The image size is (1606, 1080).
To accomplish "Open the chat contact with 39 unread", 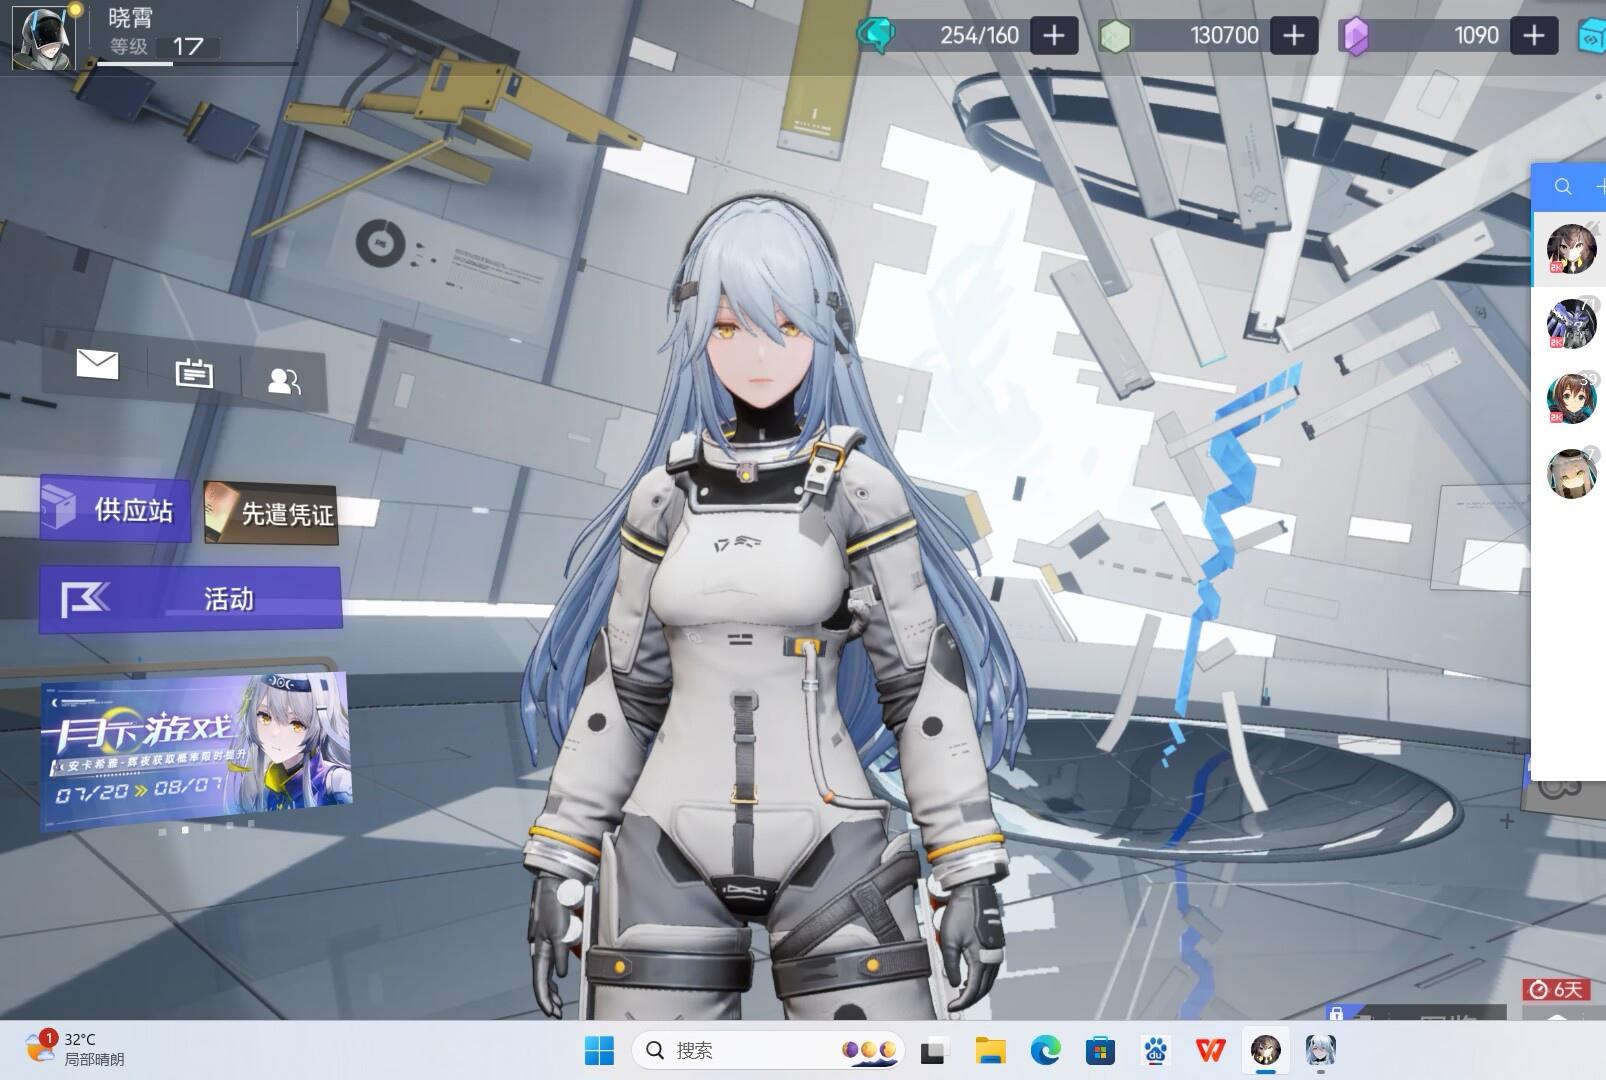I will (1571, 399).
